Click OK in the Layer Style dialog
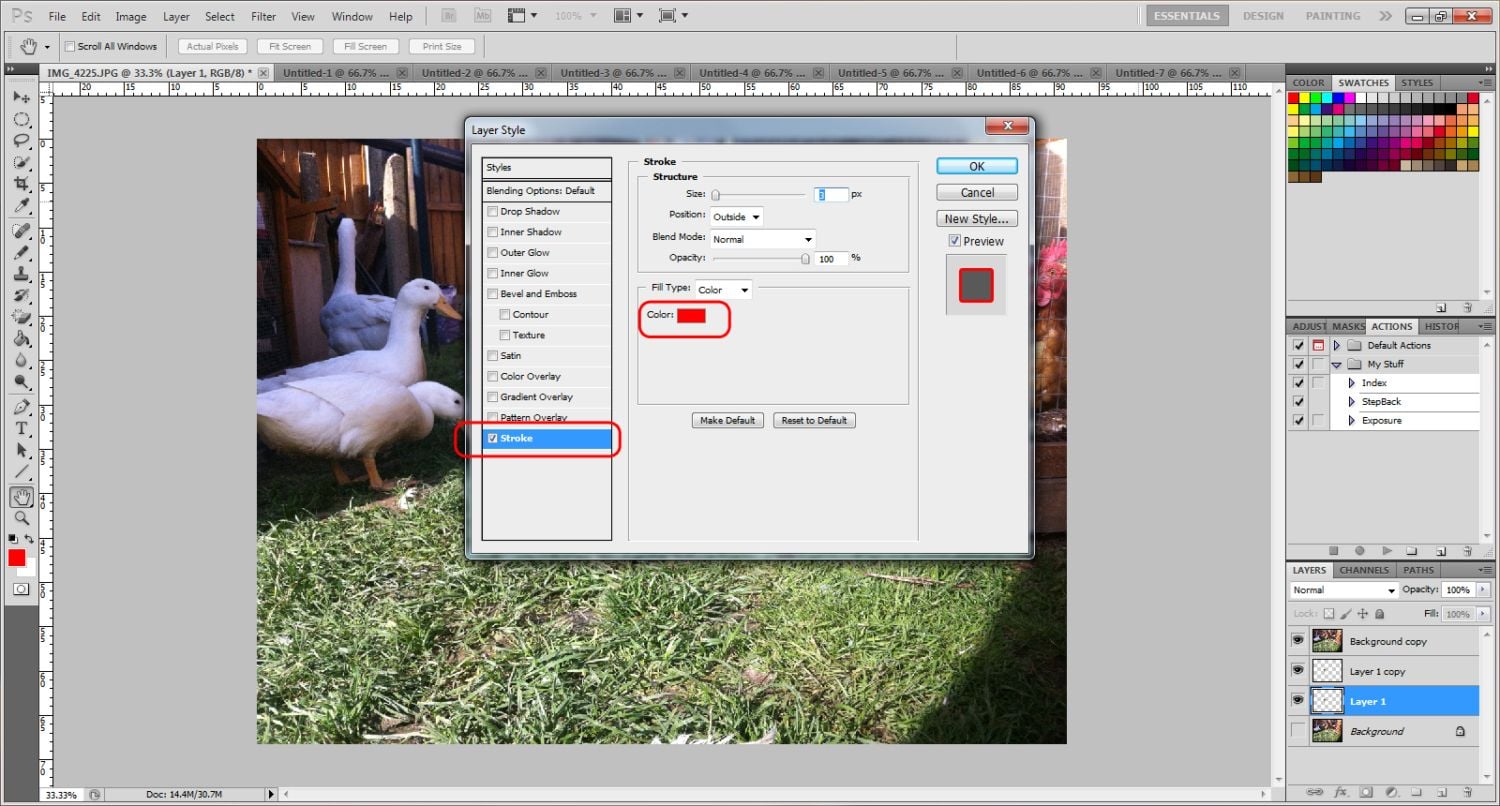The height and width of the screenshot is (806, 1500). pyautogui.click(x=976, y=166)
